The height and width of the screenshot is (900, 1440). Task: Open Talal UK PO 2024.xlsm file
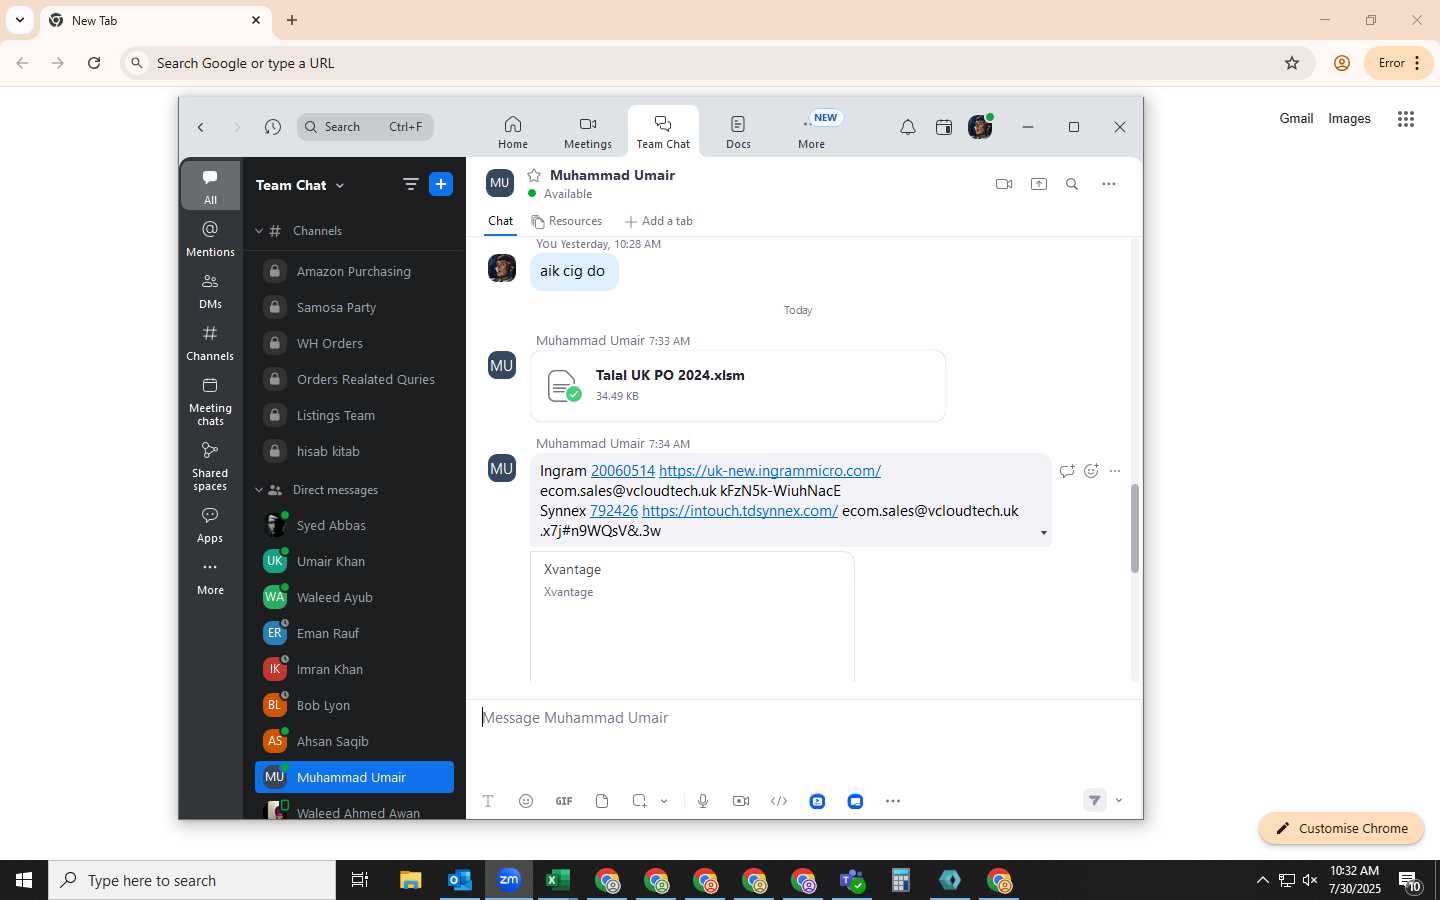tap(738, 385)
